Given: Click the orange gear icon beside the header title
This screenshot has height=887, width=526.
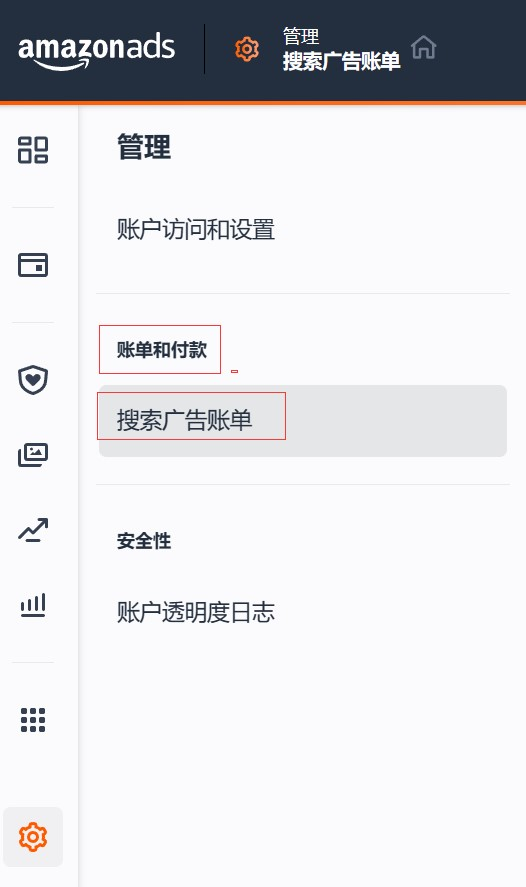Looking at the screenshot, I should 247,49.
